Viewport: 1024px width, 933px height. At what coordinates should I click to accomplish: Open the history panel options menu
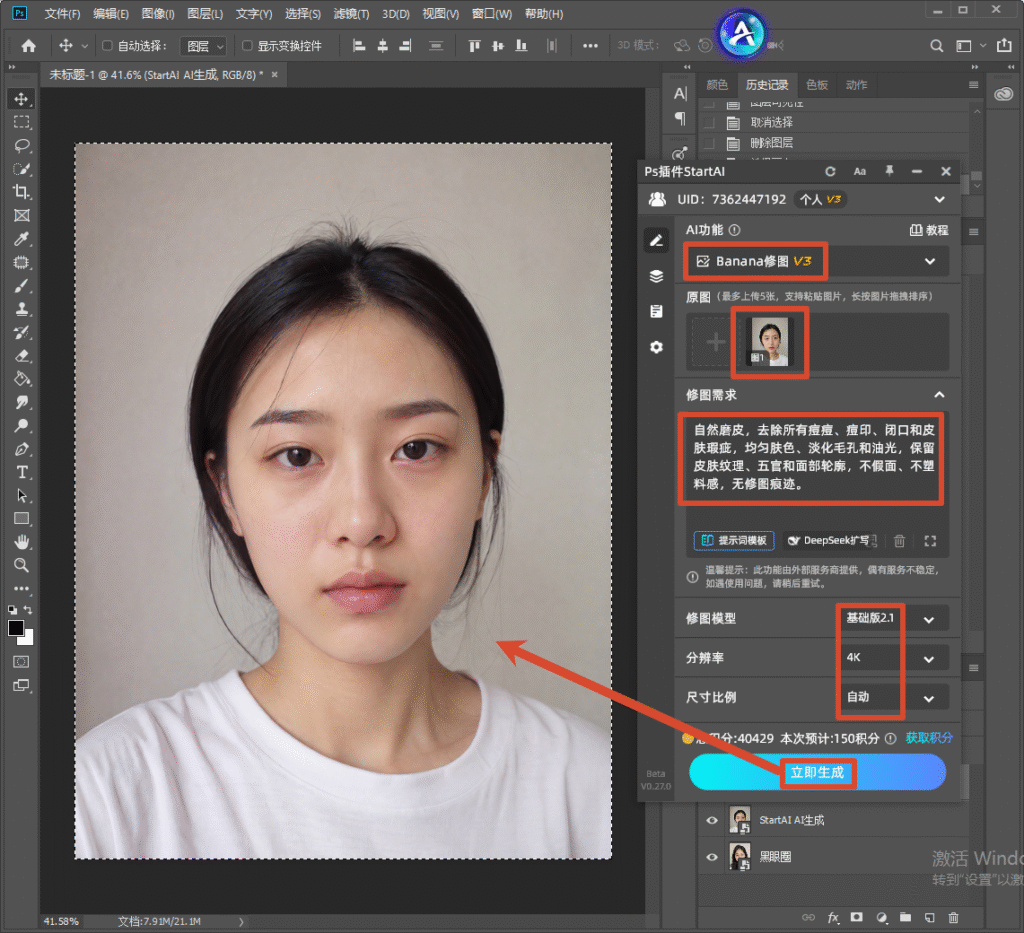[973, 85]
